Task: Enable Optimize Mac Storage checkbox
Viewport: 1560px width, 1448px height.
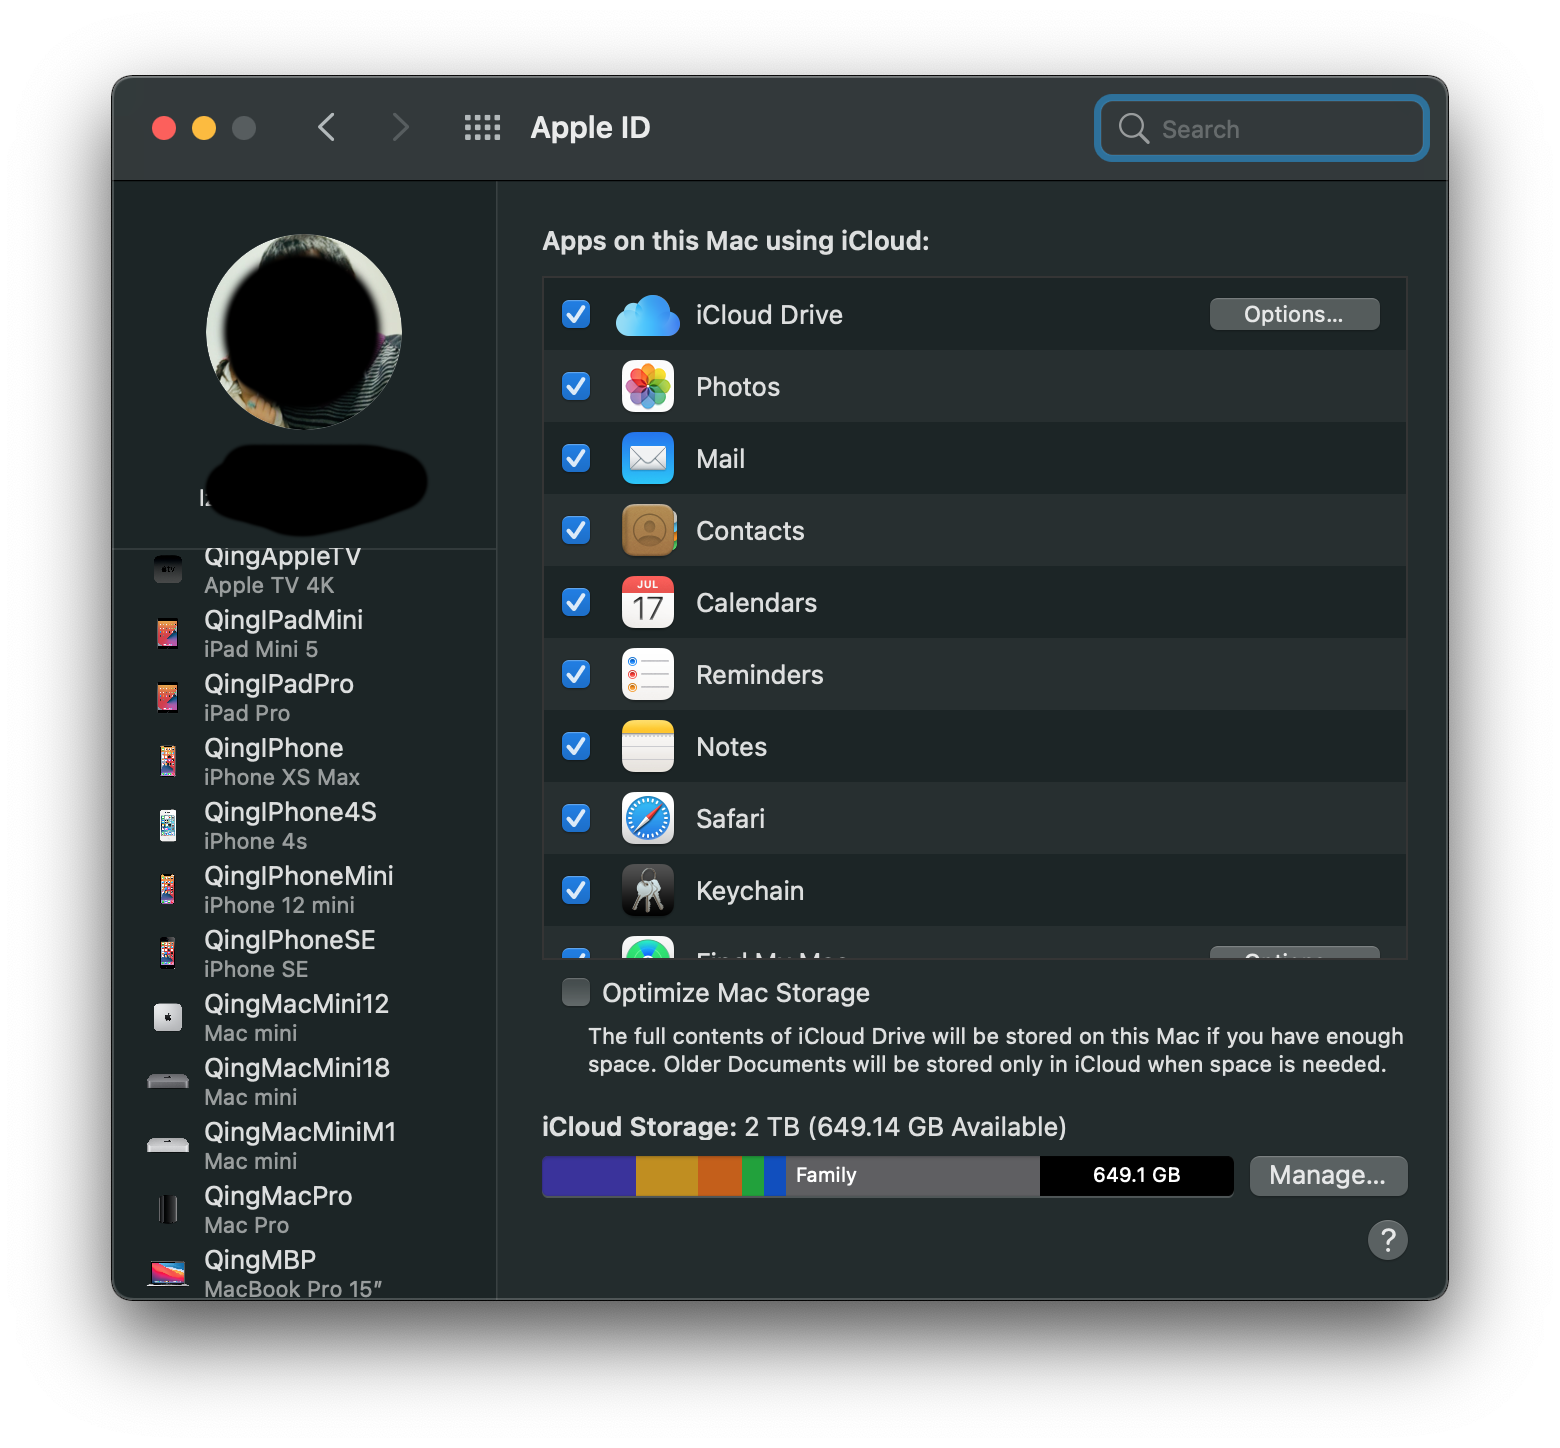Action: click(x=576, y=992)
